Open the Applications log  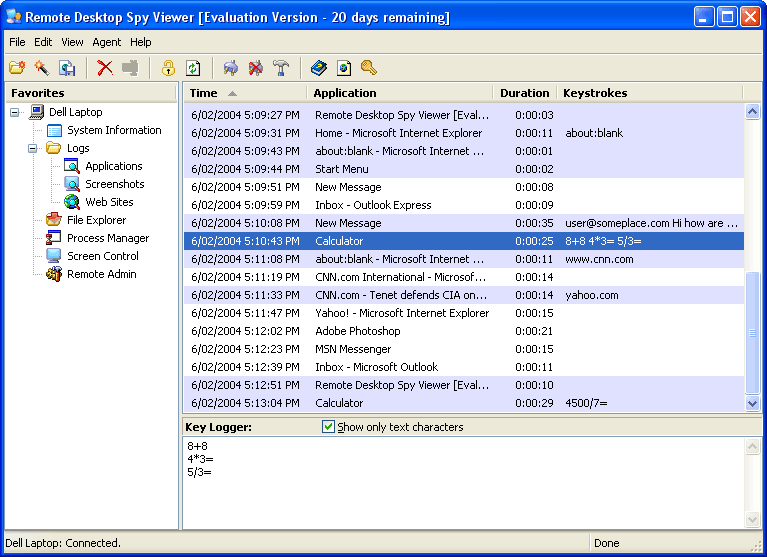pyautogui.click(x=113, y=166)
